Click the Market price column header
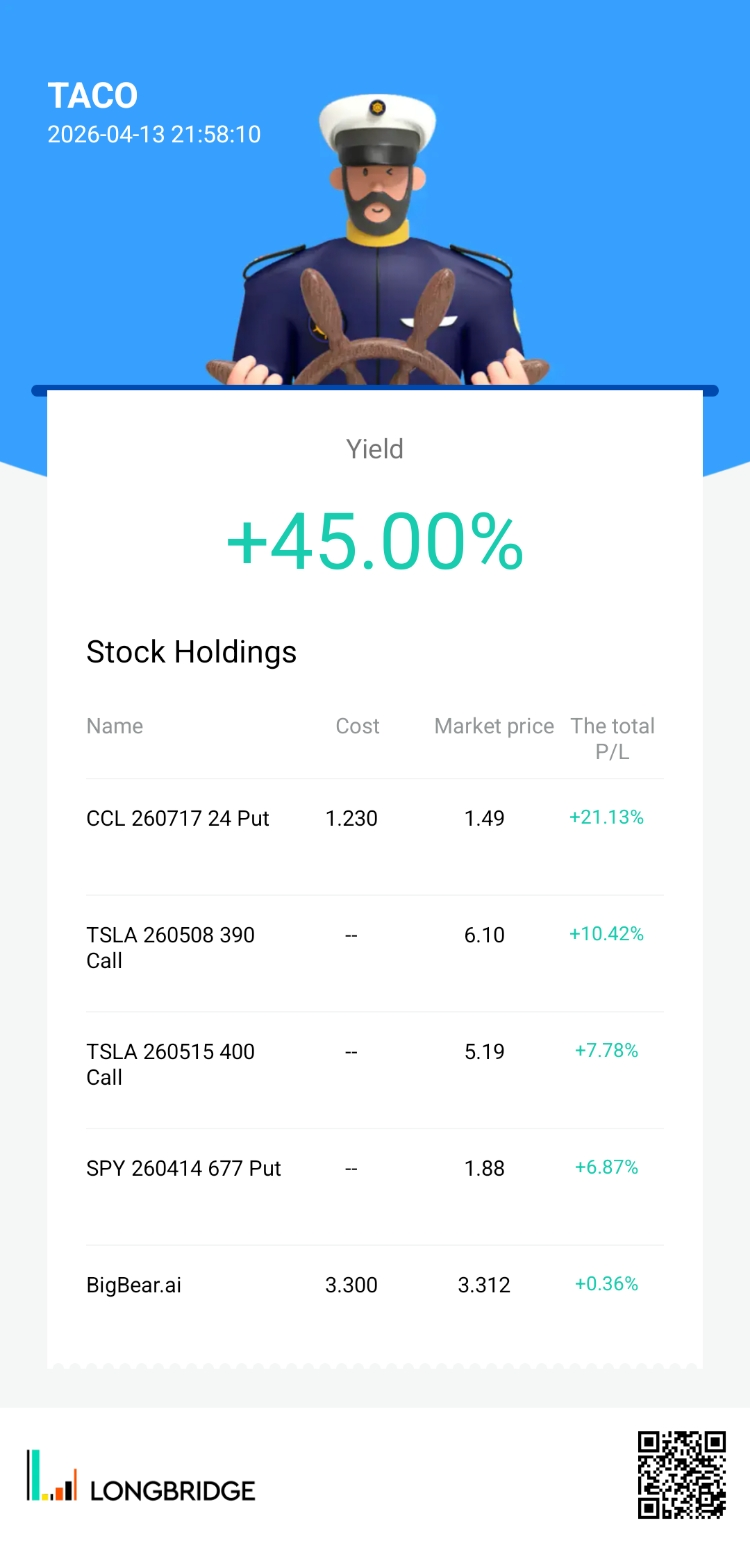Image resolution: width=750 pixels, height=1543 pixels. [494, 726]
